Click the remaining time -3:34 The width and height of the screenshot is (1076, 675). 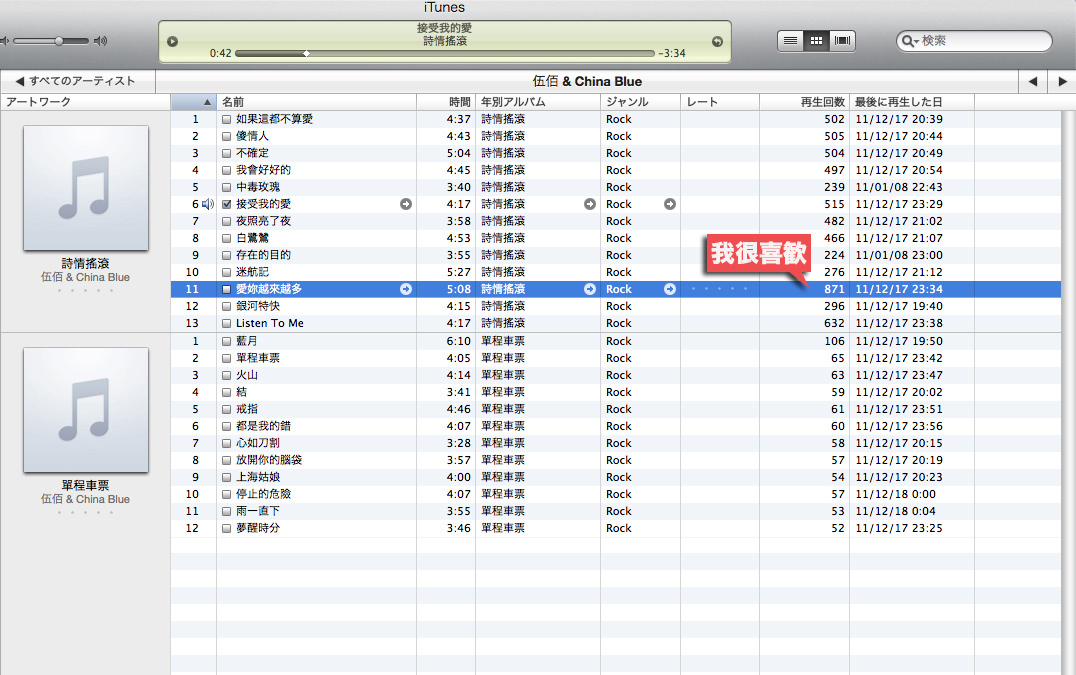click(672, 54)
